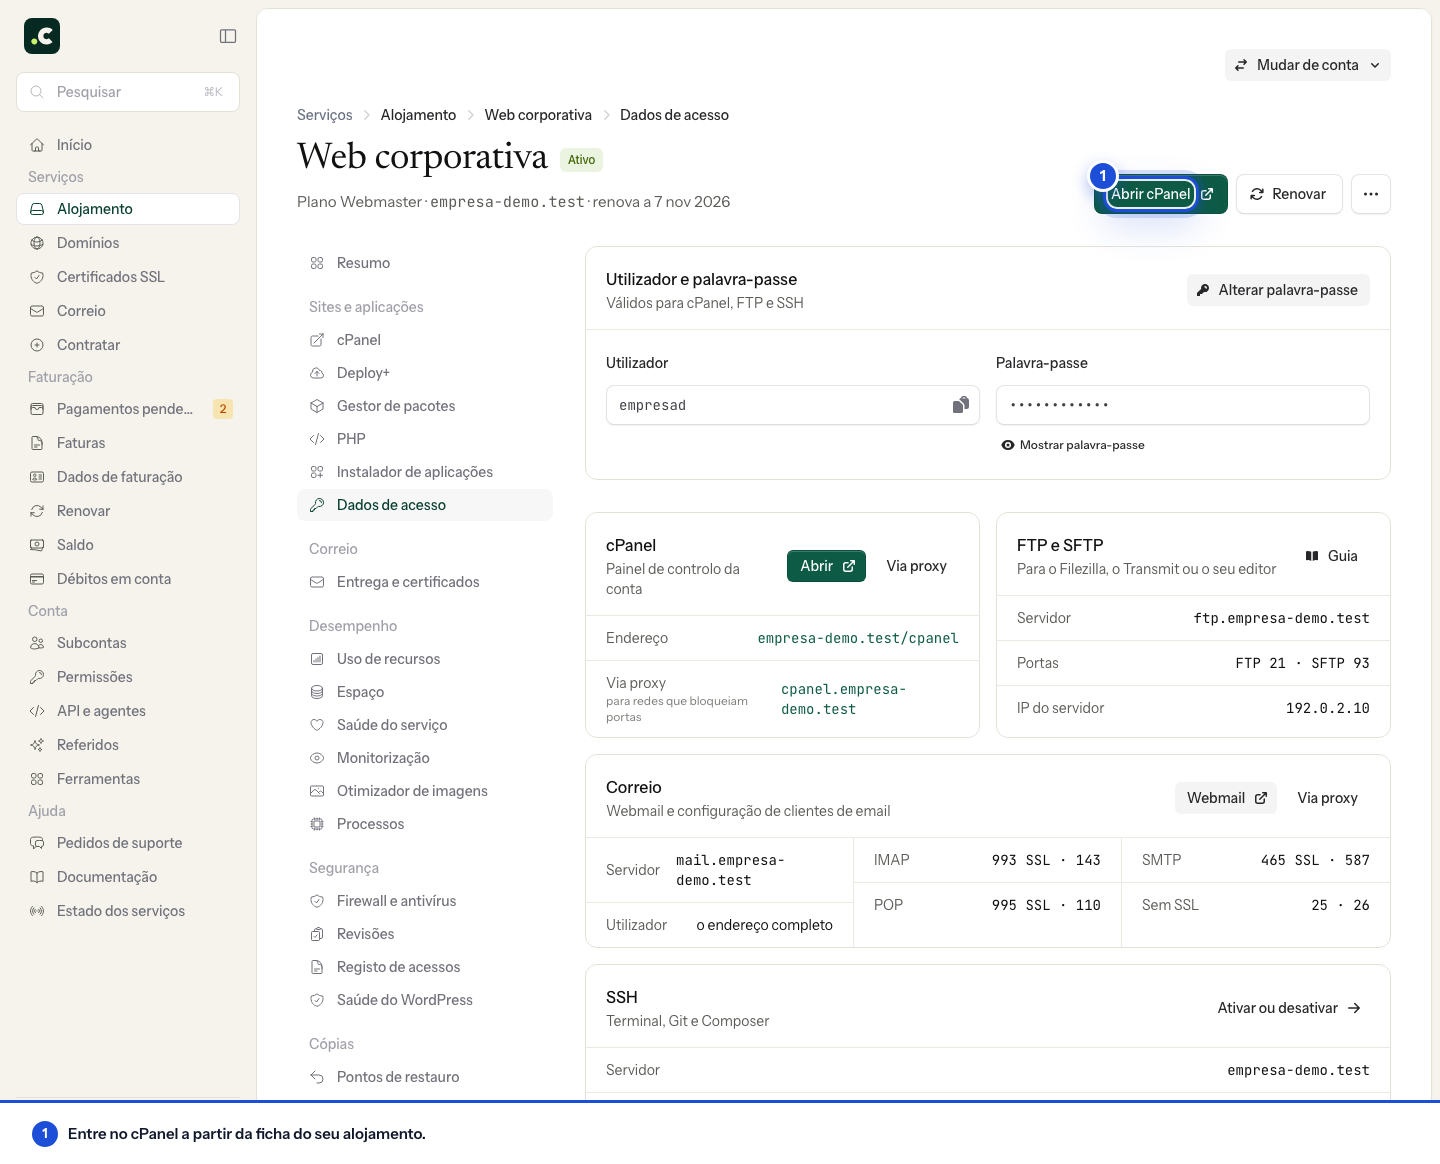Open Pedidos de suporte in sidebar

(128, 843)
